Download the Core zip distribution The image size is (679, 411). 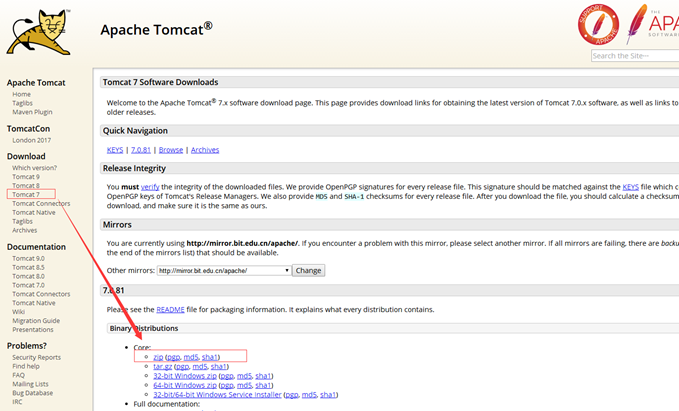[158, 357]
